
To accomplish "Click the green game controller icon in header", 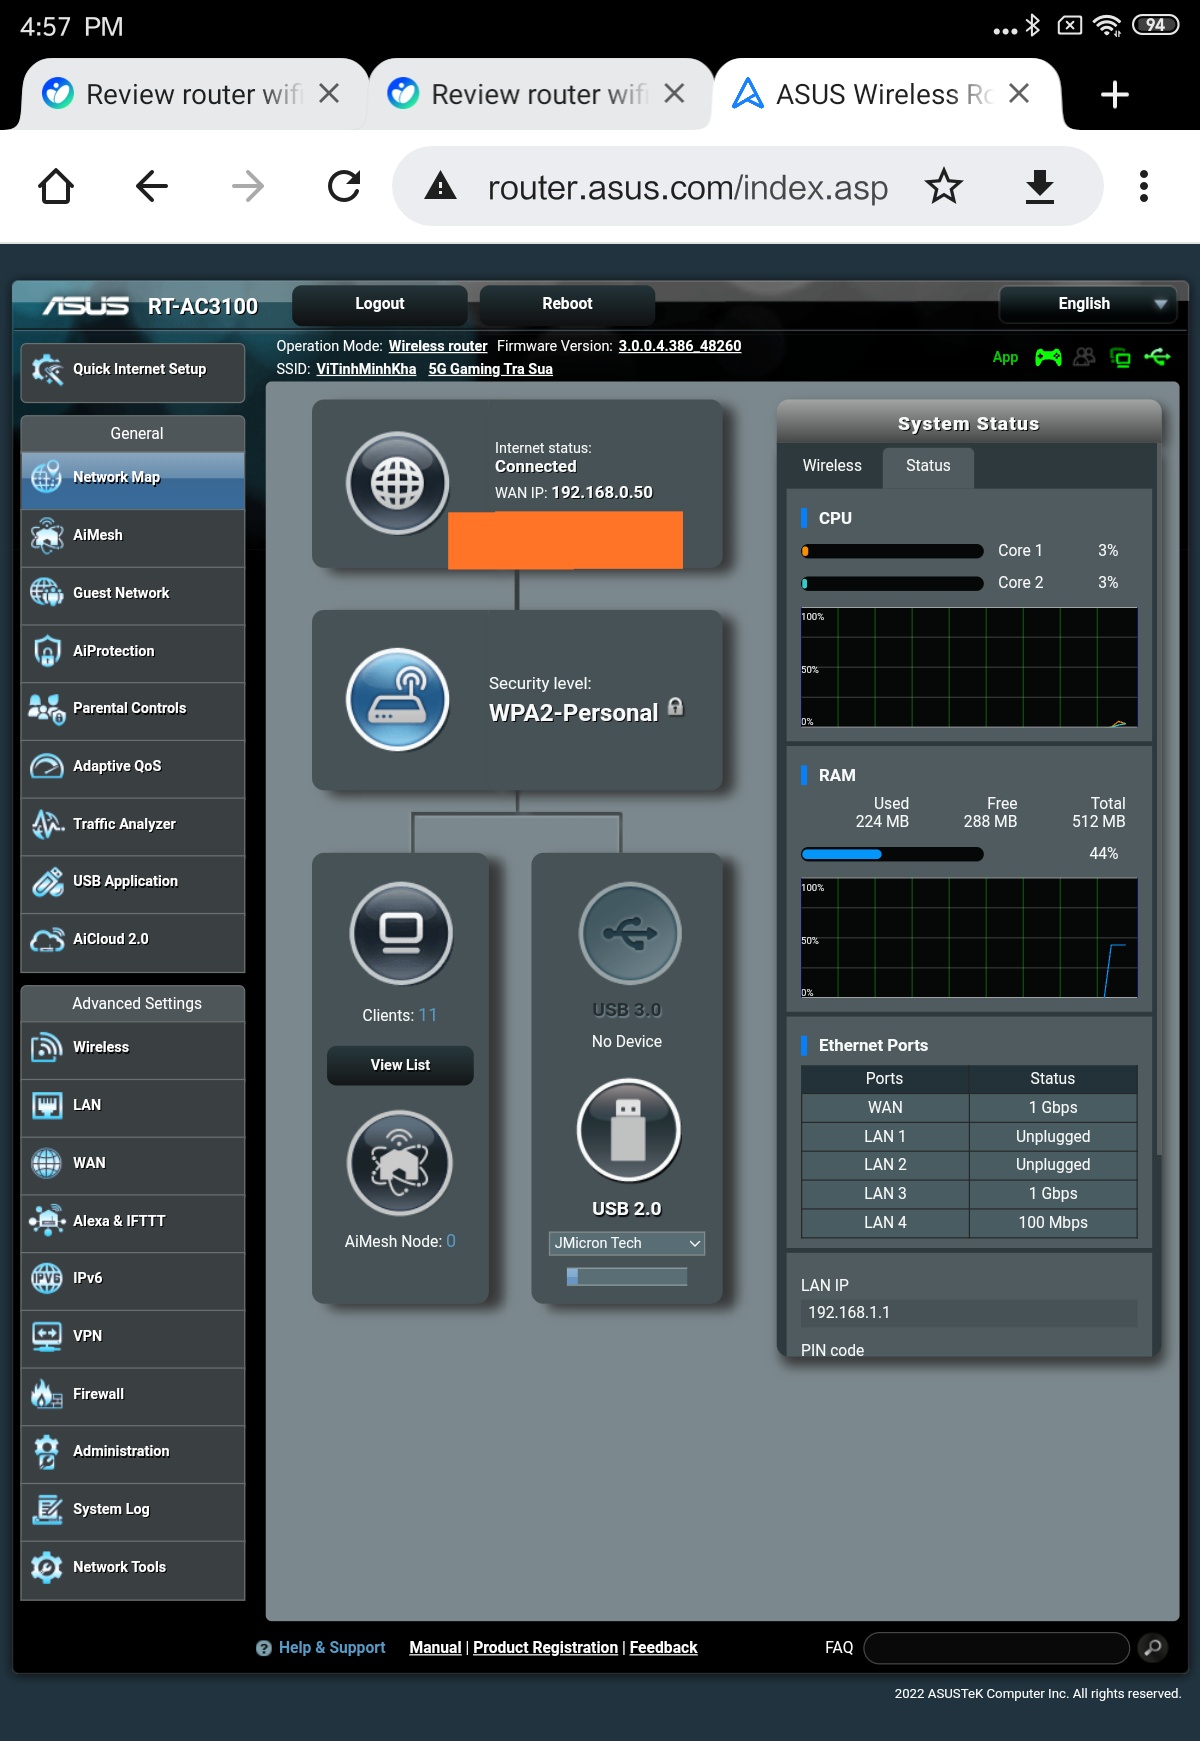I will [1047, 357].
